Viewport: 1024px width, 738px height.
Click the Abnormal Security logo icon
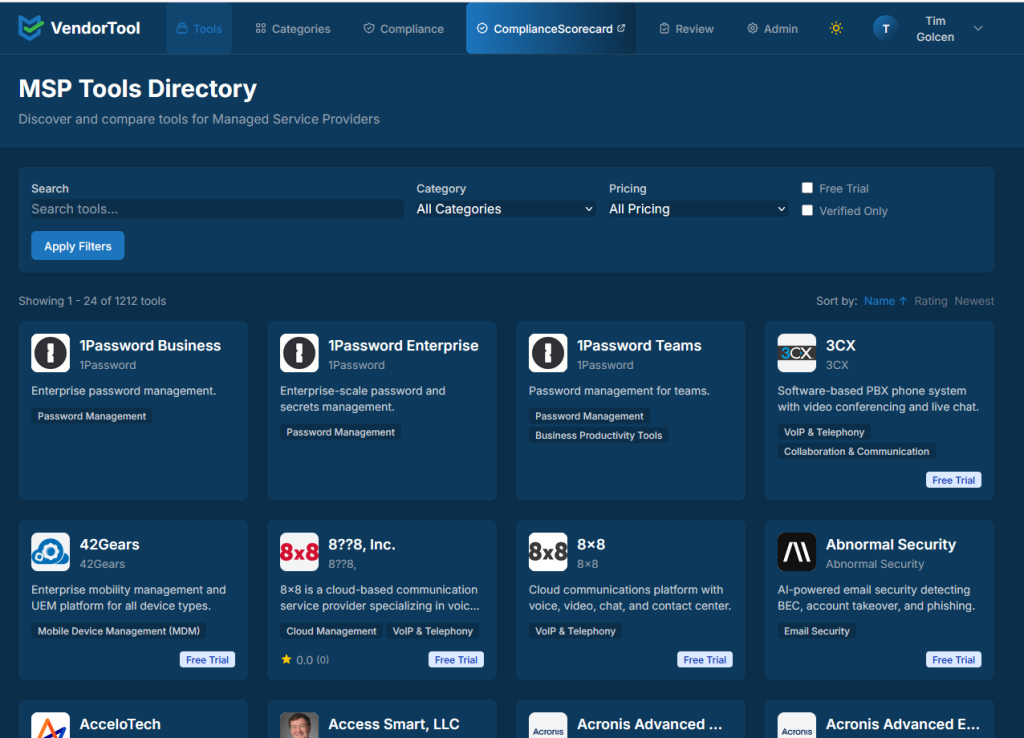pos(797,551)
